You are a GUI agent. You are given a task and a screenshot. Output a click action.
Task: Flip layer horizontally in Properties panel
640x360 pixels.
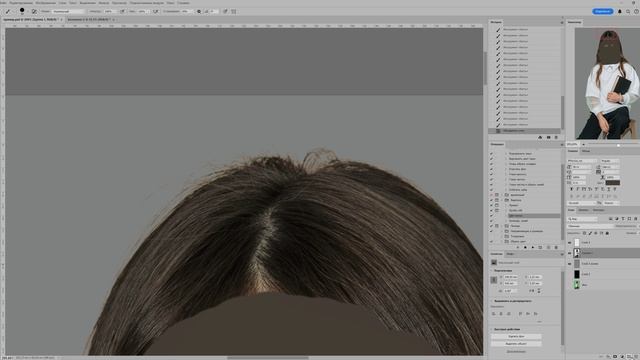532,291
